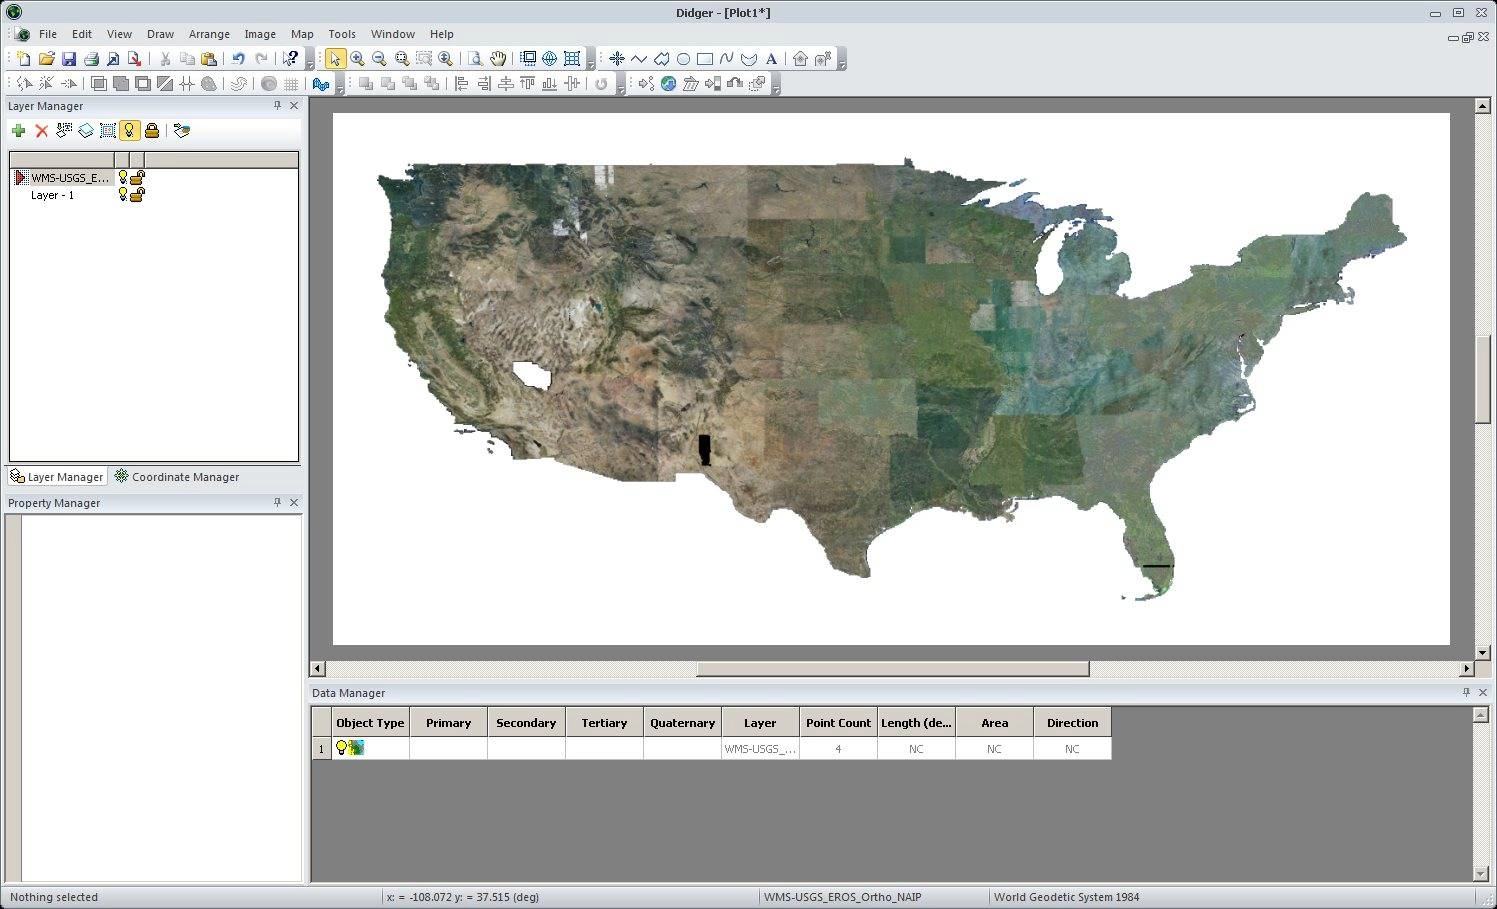Screen dimensions: 1497x909
Task: Click the Point Count column header
Action: click(838, 723)
